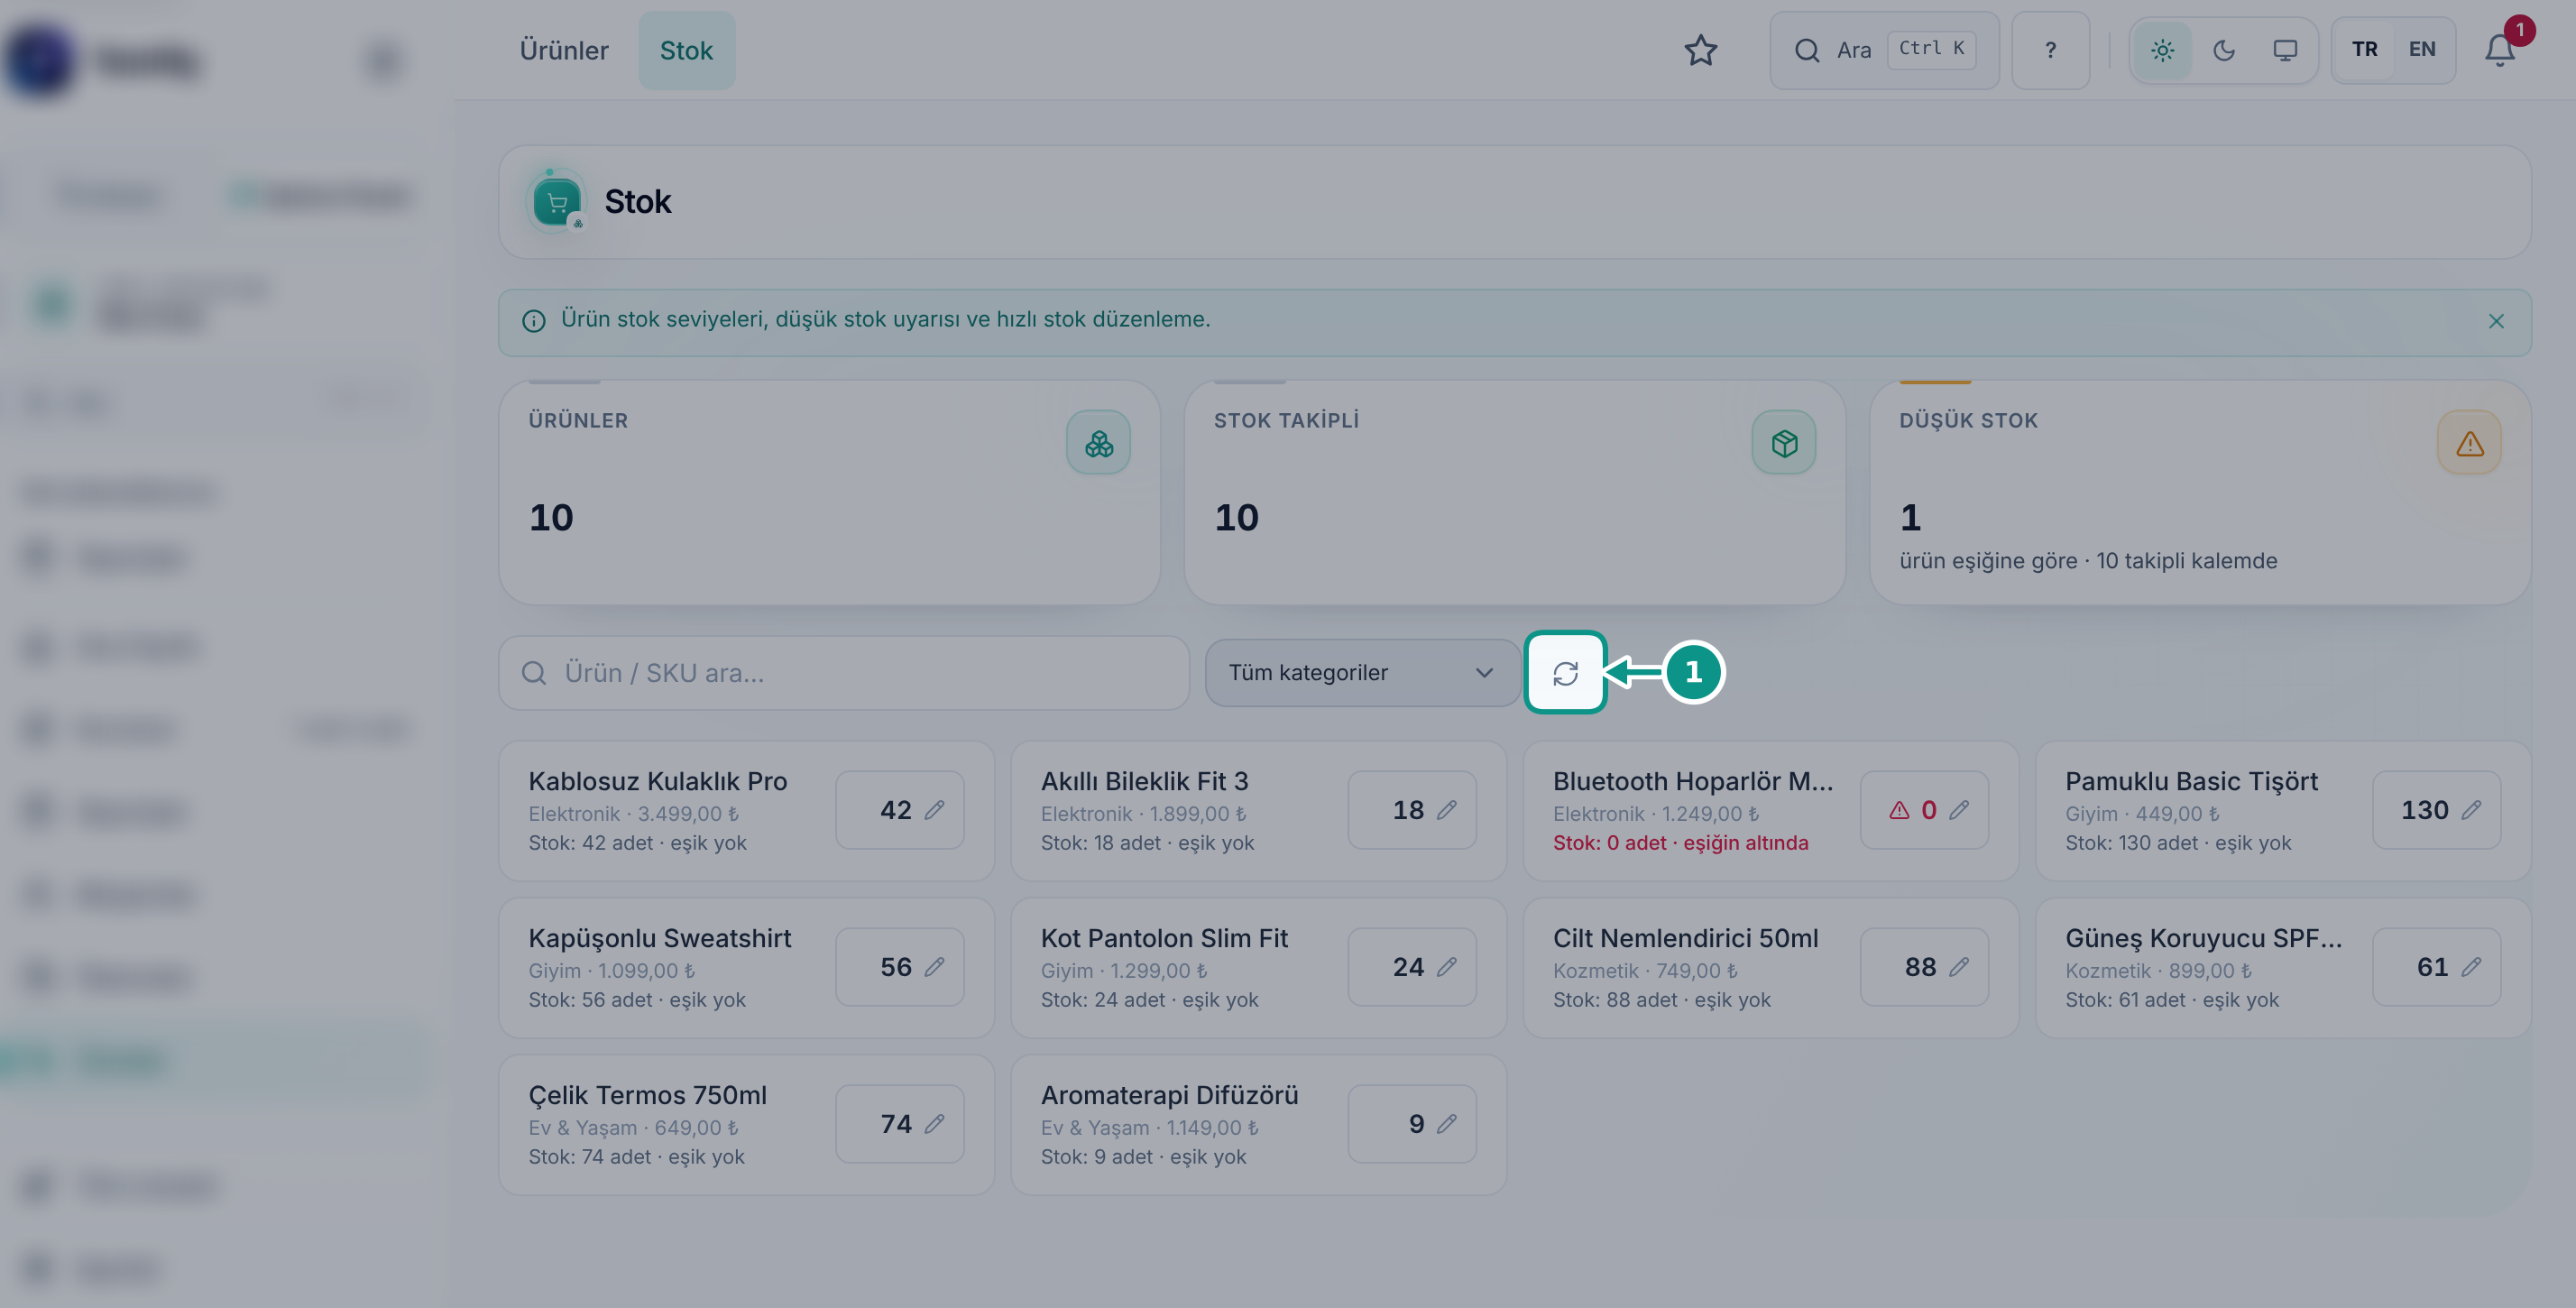
Task: Add page to favorites with star icon
Action: (1700, 50)
